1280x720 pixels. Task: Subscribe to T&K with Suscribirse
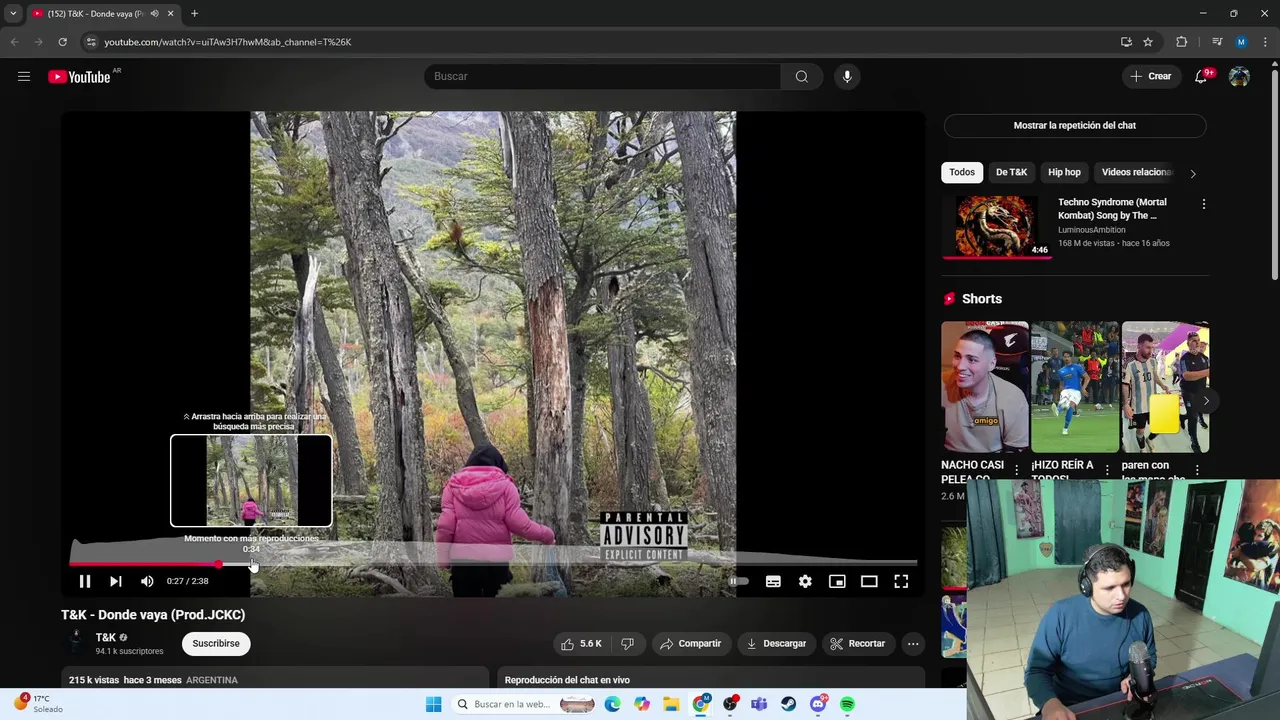tap(216, 644)
